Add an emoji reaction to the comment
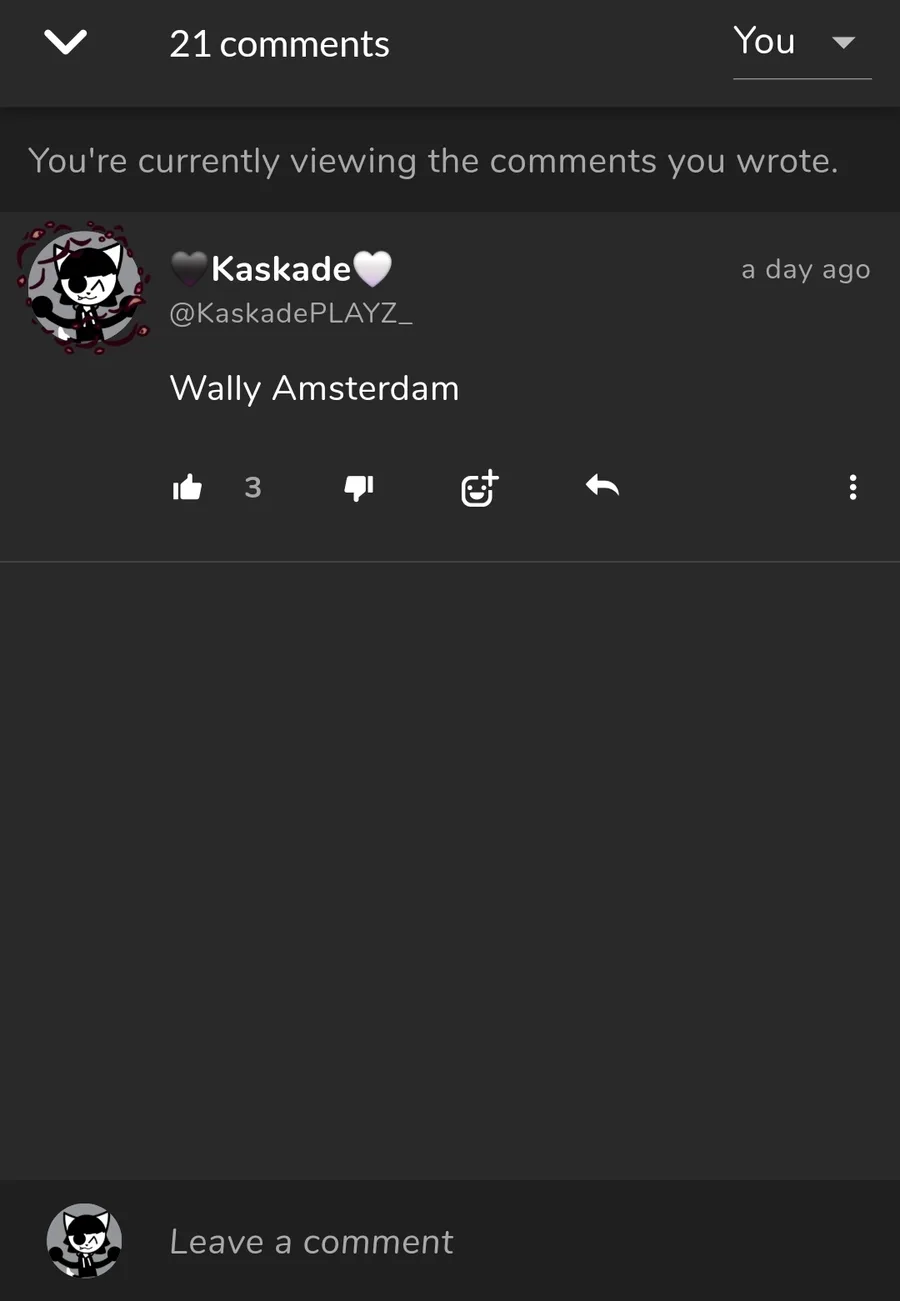 479,487
